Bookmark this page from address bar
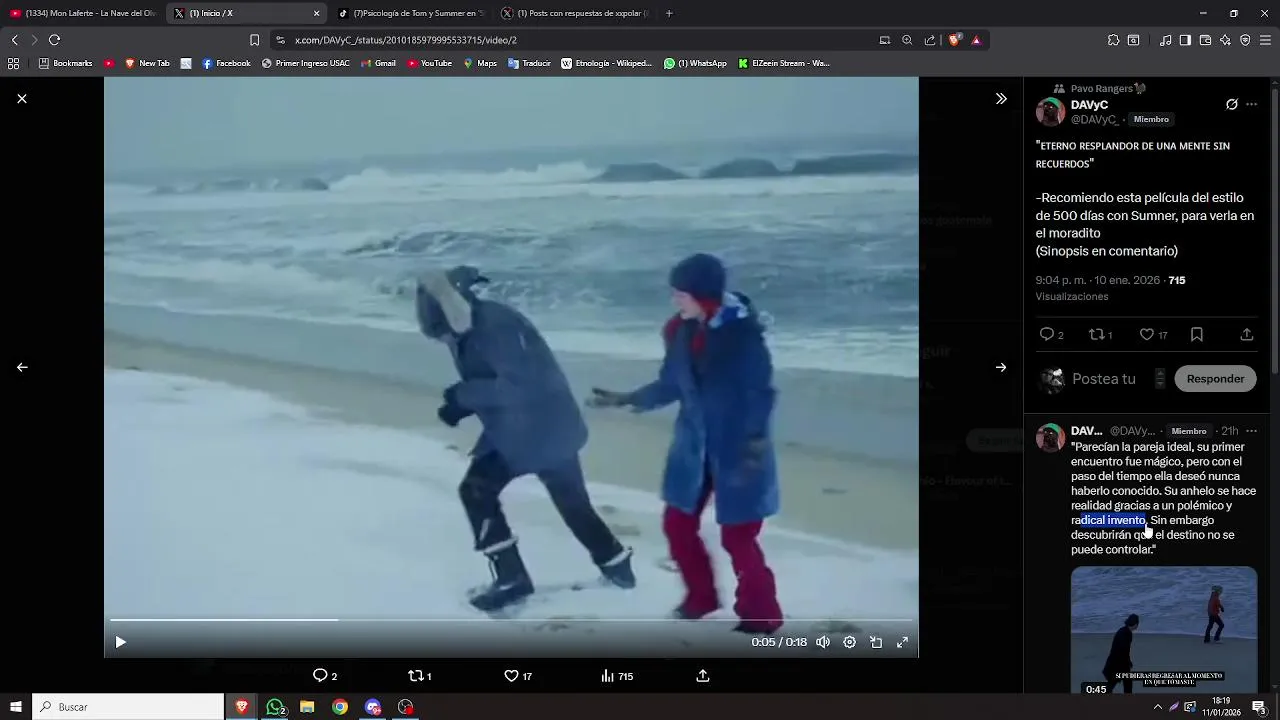This screenshot has width=1280, height=720. click(x=254, y=40)
